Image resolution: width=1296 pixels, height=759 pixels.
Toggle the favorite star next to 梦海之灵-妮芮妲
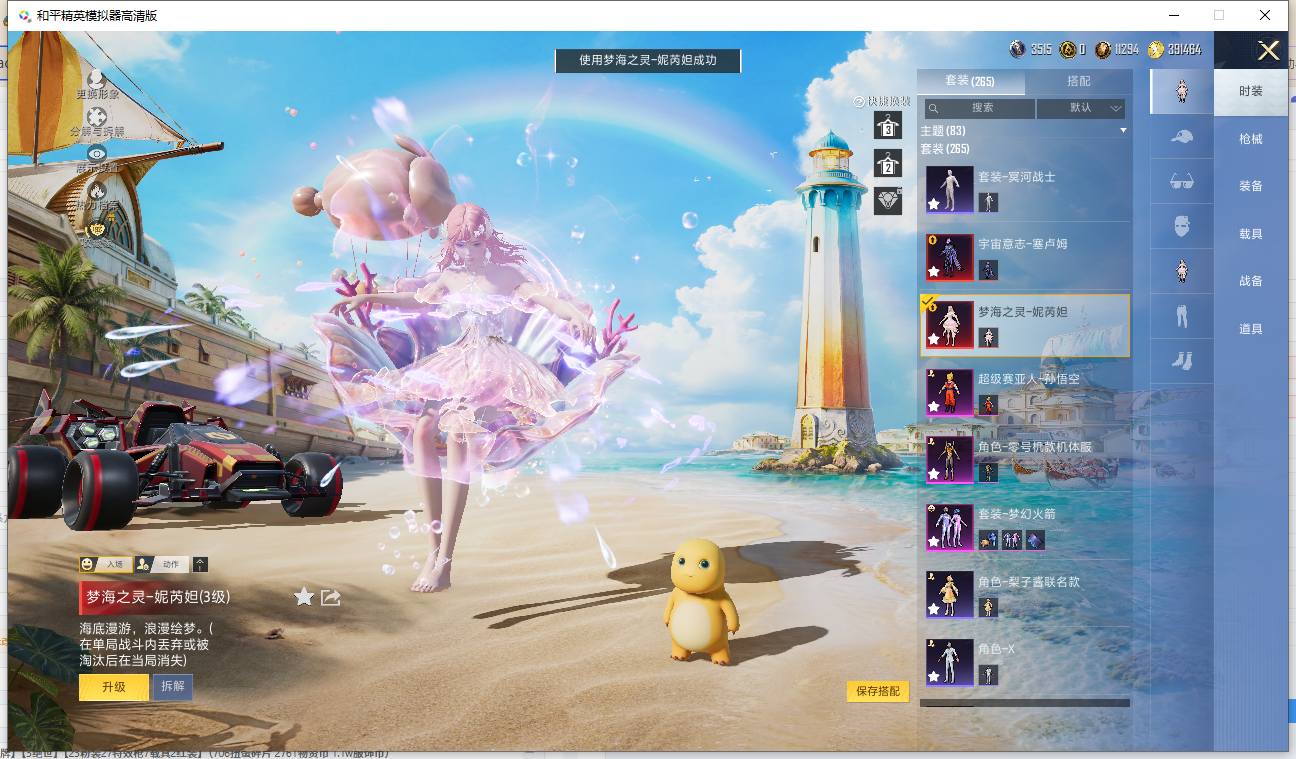click(x=304, y=597)
